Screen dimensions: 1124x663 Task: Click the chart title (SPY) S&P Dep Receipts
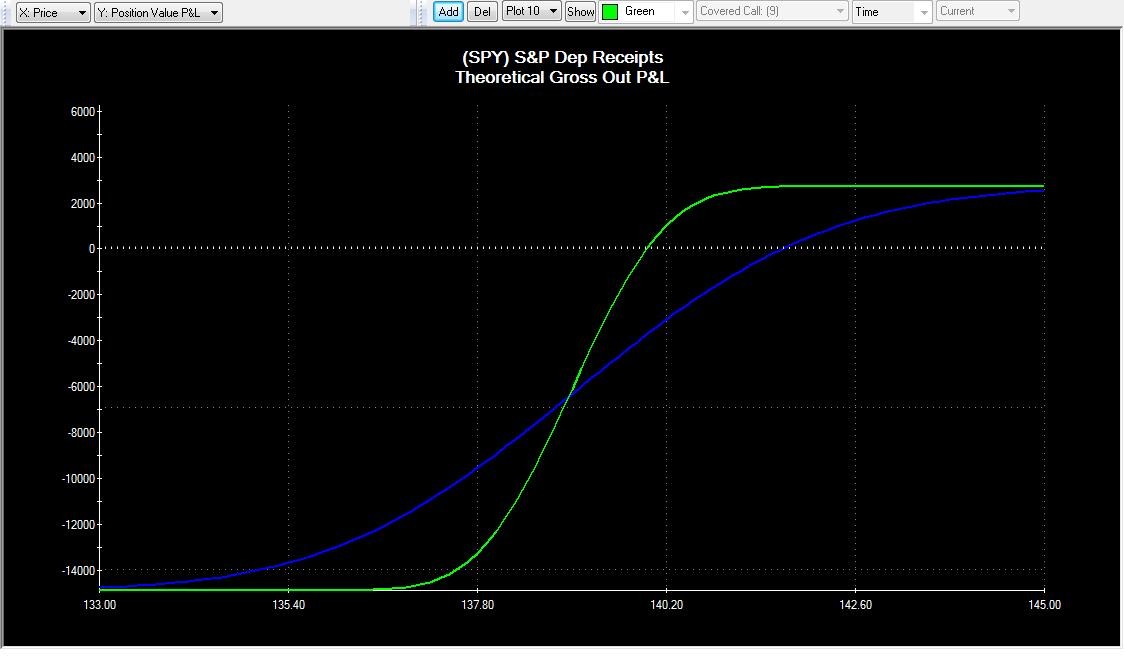pos(563,57)
